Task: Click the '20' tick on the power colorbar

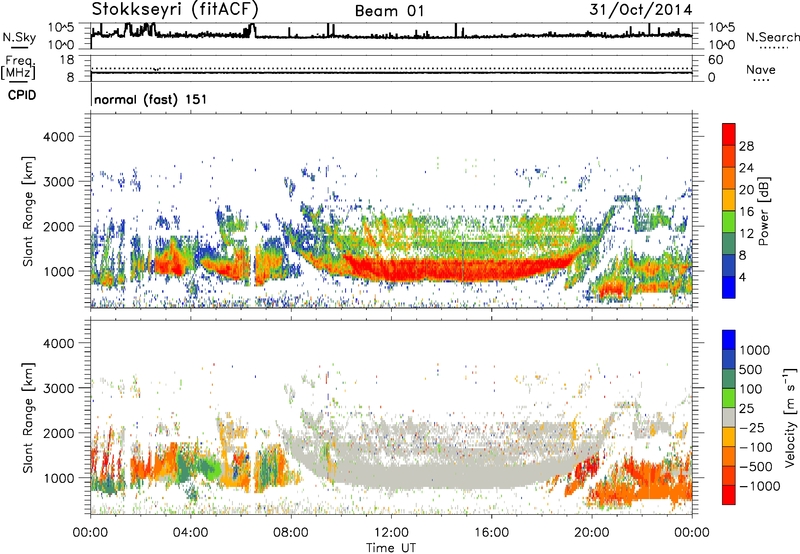Action: pyautogui.click(x=746, y=190)
